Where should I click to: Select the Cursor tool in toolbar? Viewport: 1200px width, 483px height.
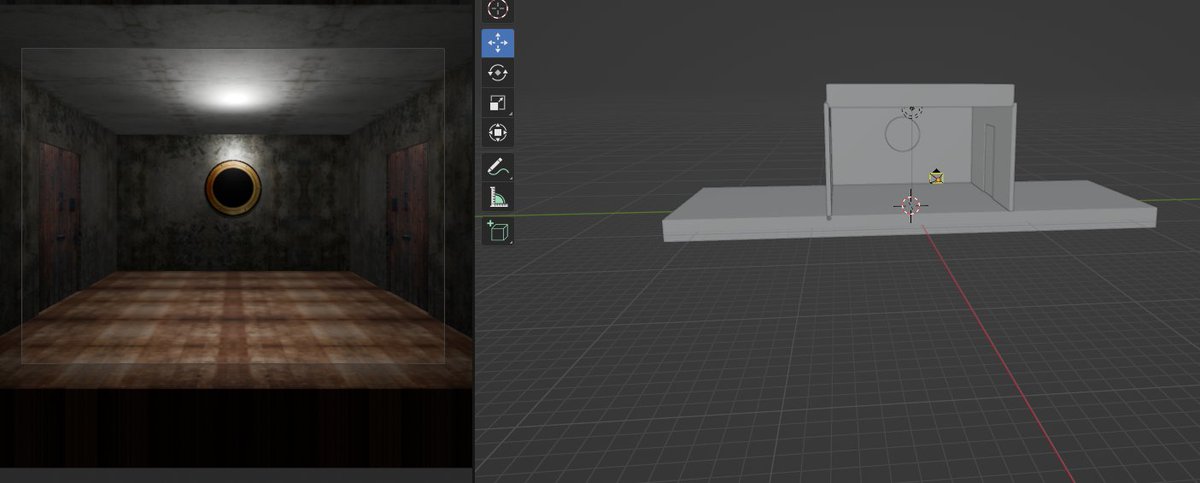tap(497, 11)
